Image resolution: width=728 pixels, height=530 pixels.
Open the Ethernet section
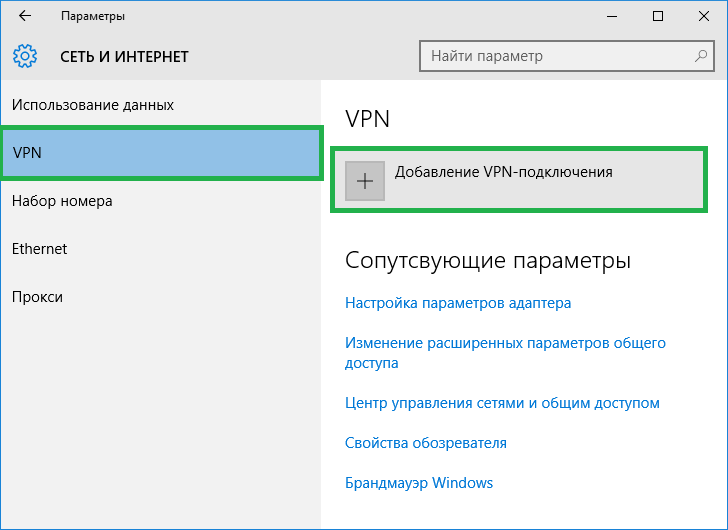(x=39, y=249)
